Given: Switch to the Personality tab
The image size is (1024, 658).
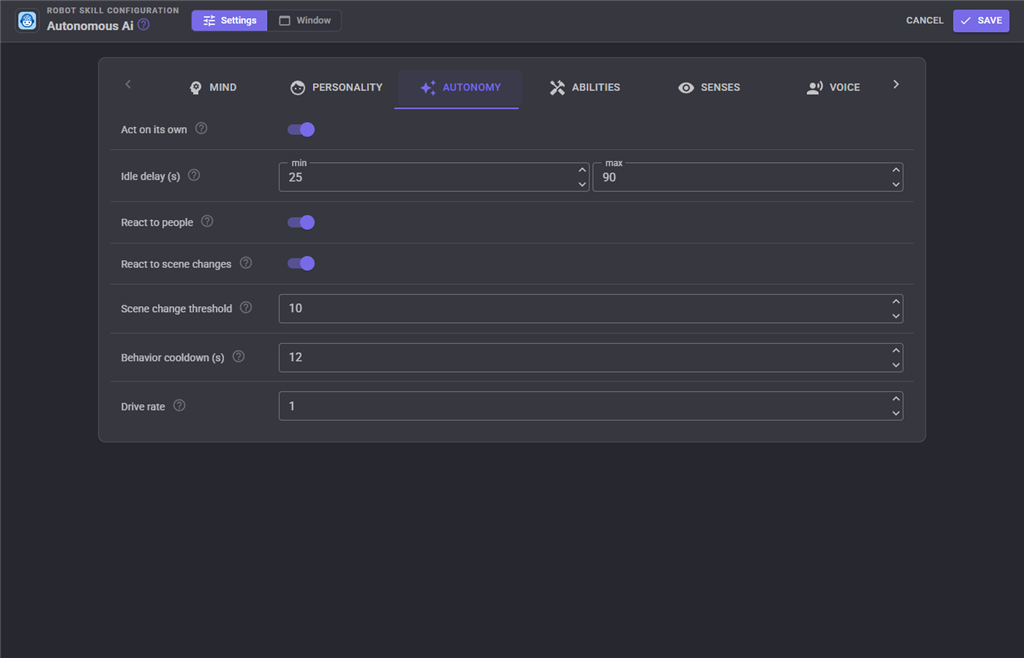Looking at the screenshot, I should coord(336,87).
